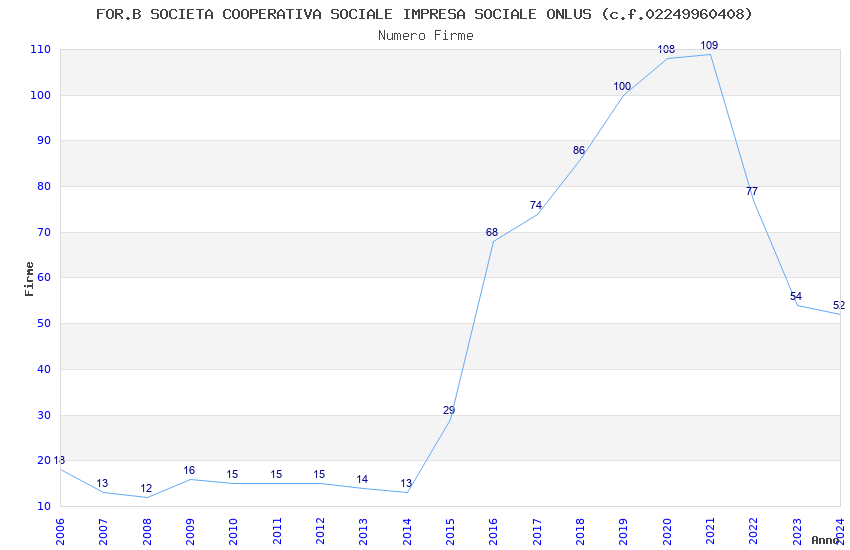The image size is (850, 550).
Task: Click the x-axis year label 2013
Action: (364, 531)
